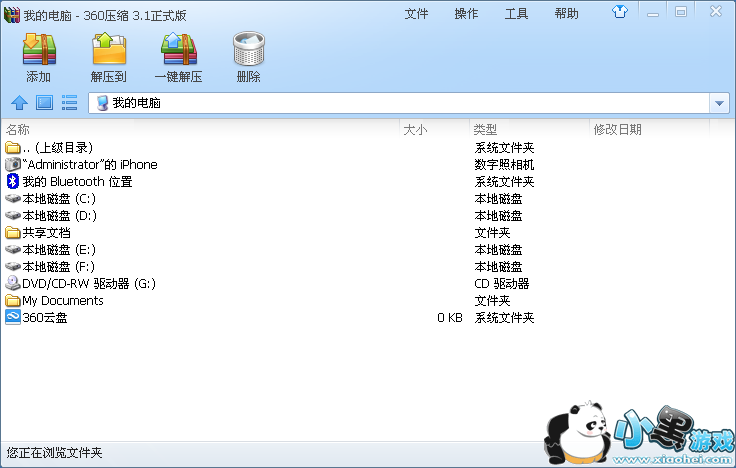Close the 360压缩 window
736x468 pixels.
[x=716, y=11]
